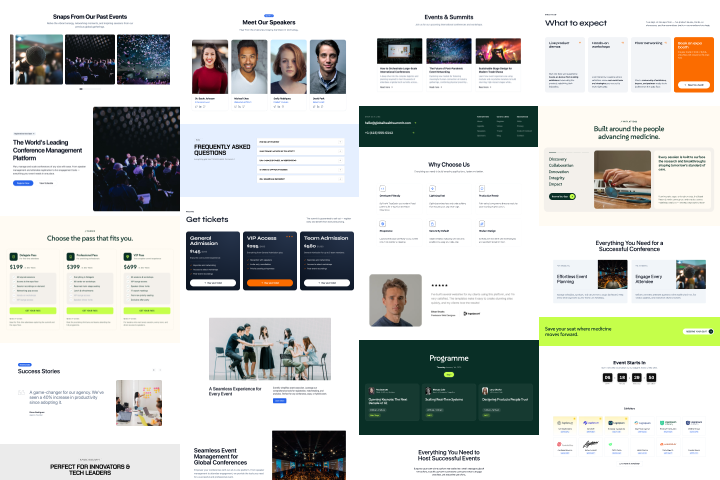
Task: Click the third sponsor logo in top row
Action: 616,423
